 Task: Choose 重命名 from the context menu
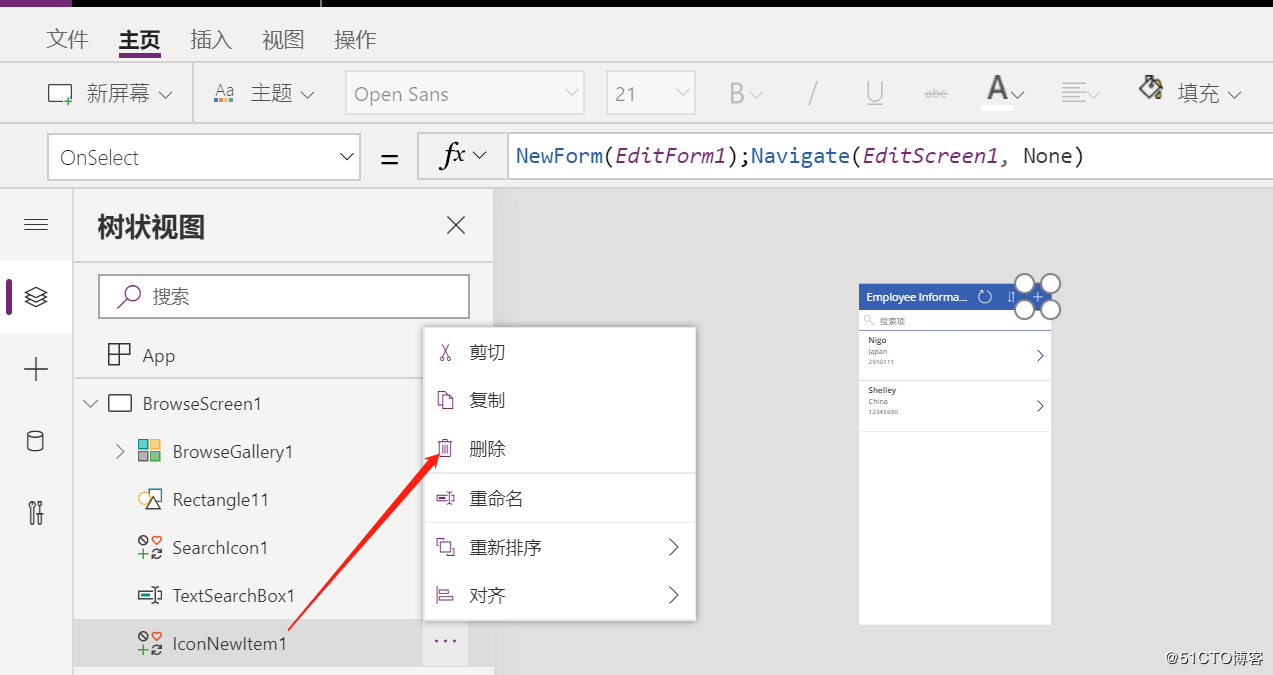coord(560,498)
